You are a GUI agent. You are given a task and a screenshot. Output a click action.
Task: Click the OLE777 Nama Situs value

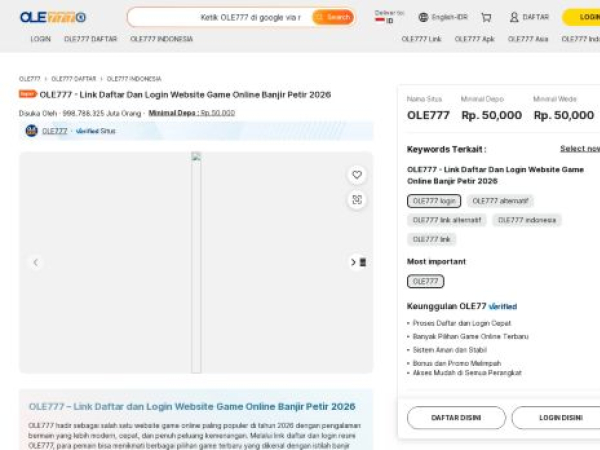[x=428, y=115]
